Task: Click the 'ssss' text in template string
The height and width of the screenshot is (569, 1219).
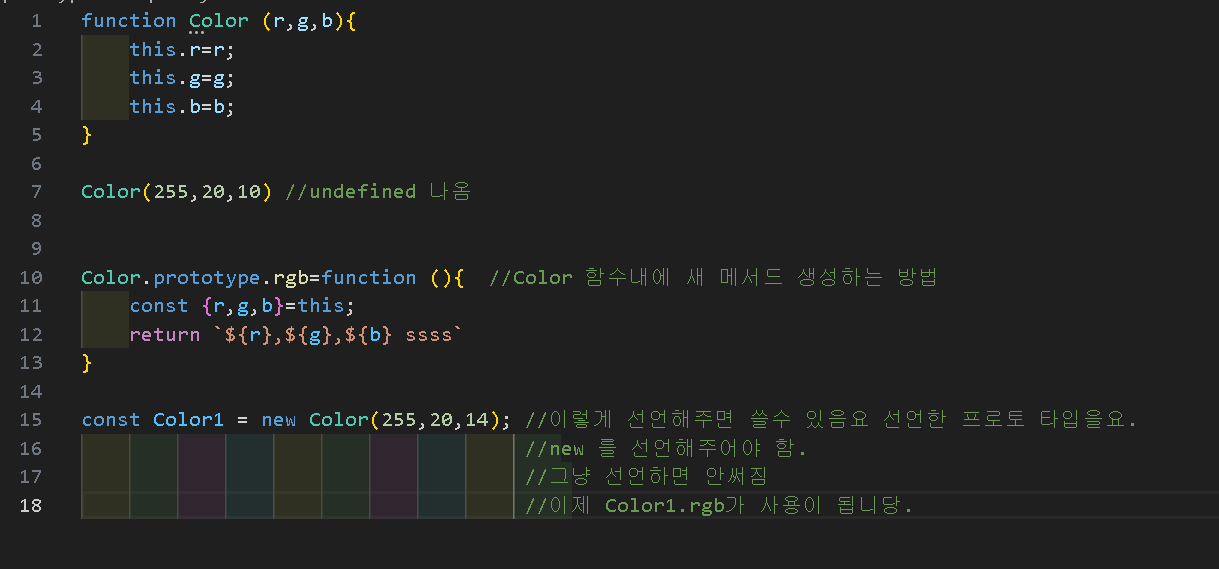Action: point(429,335)
